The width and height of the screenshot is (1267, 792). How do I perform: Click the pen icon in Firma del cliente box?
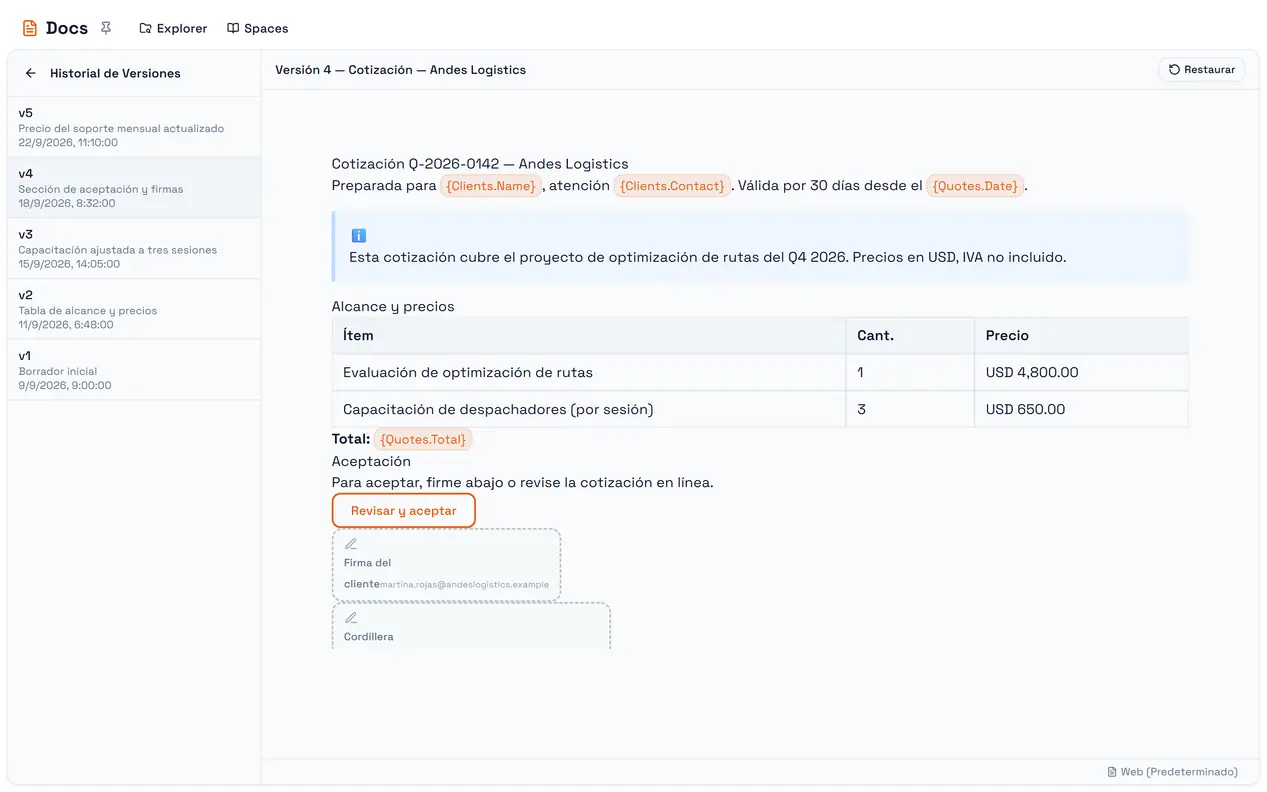[x=351, y=544]
